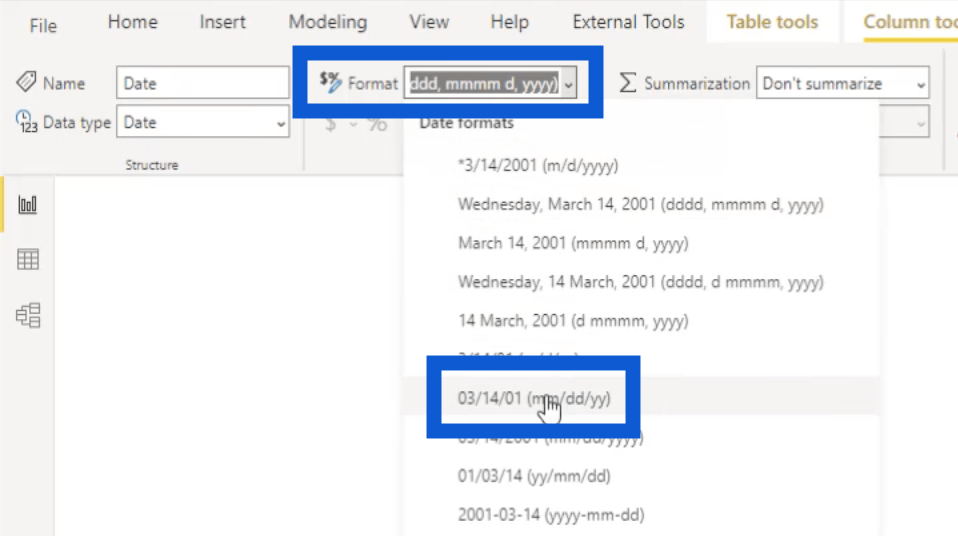The width and height of the screenshot is (958, 536).
Task: Open the disabled dropdown below Summarization
Action: coord(904,122)
